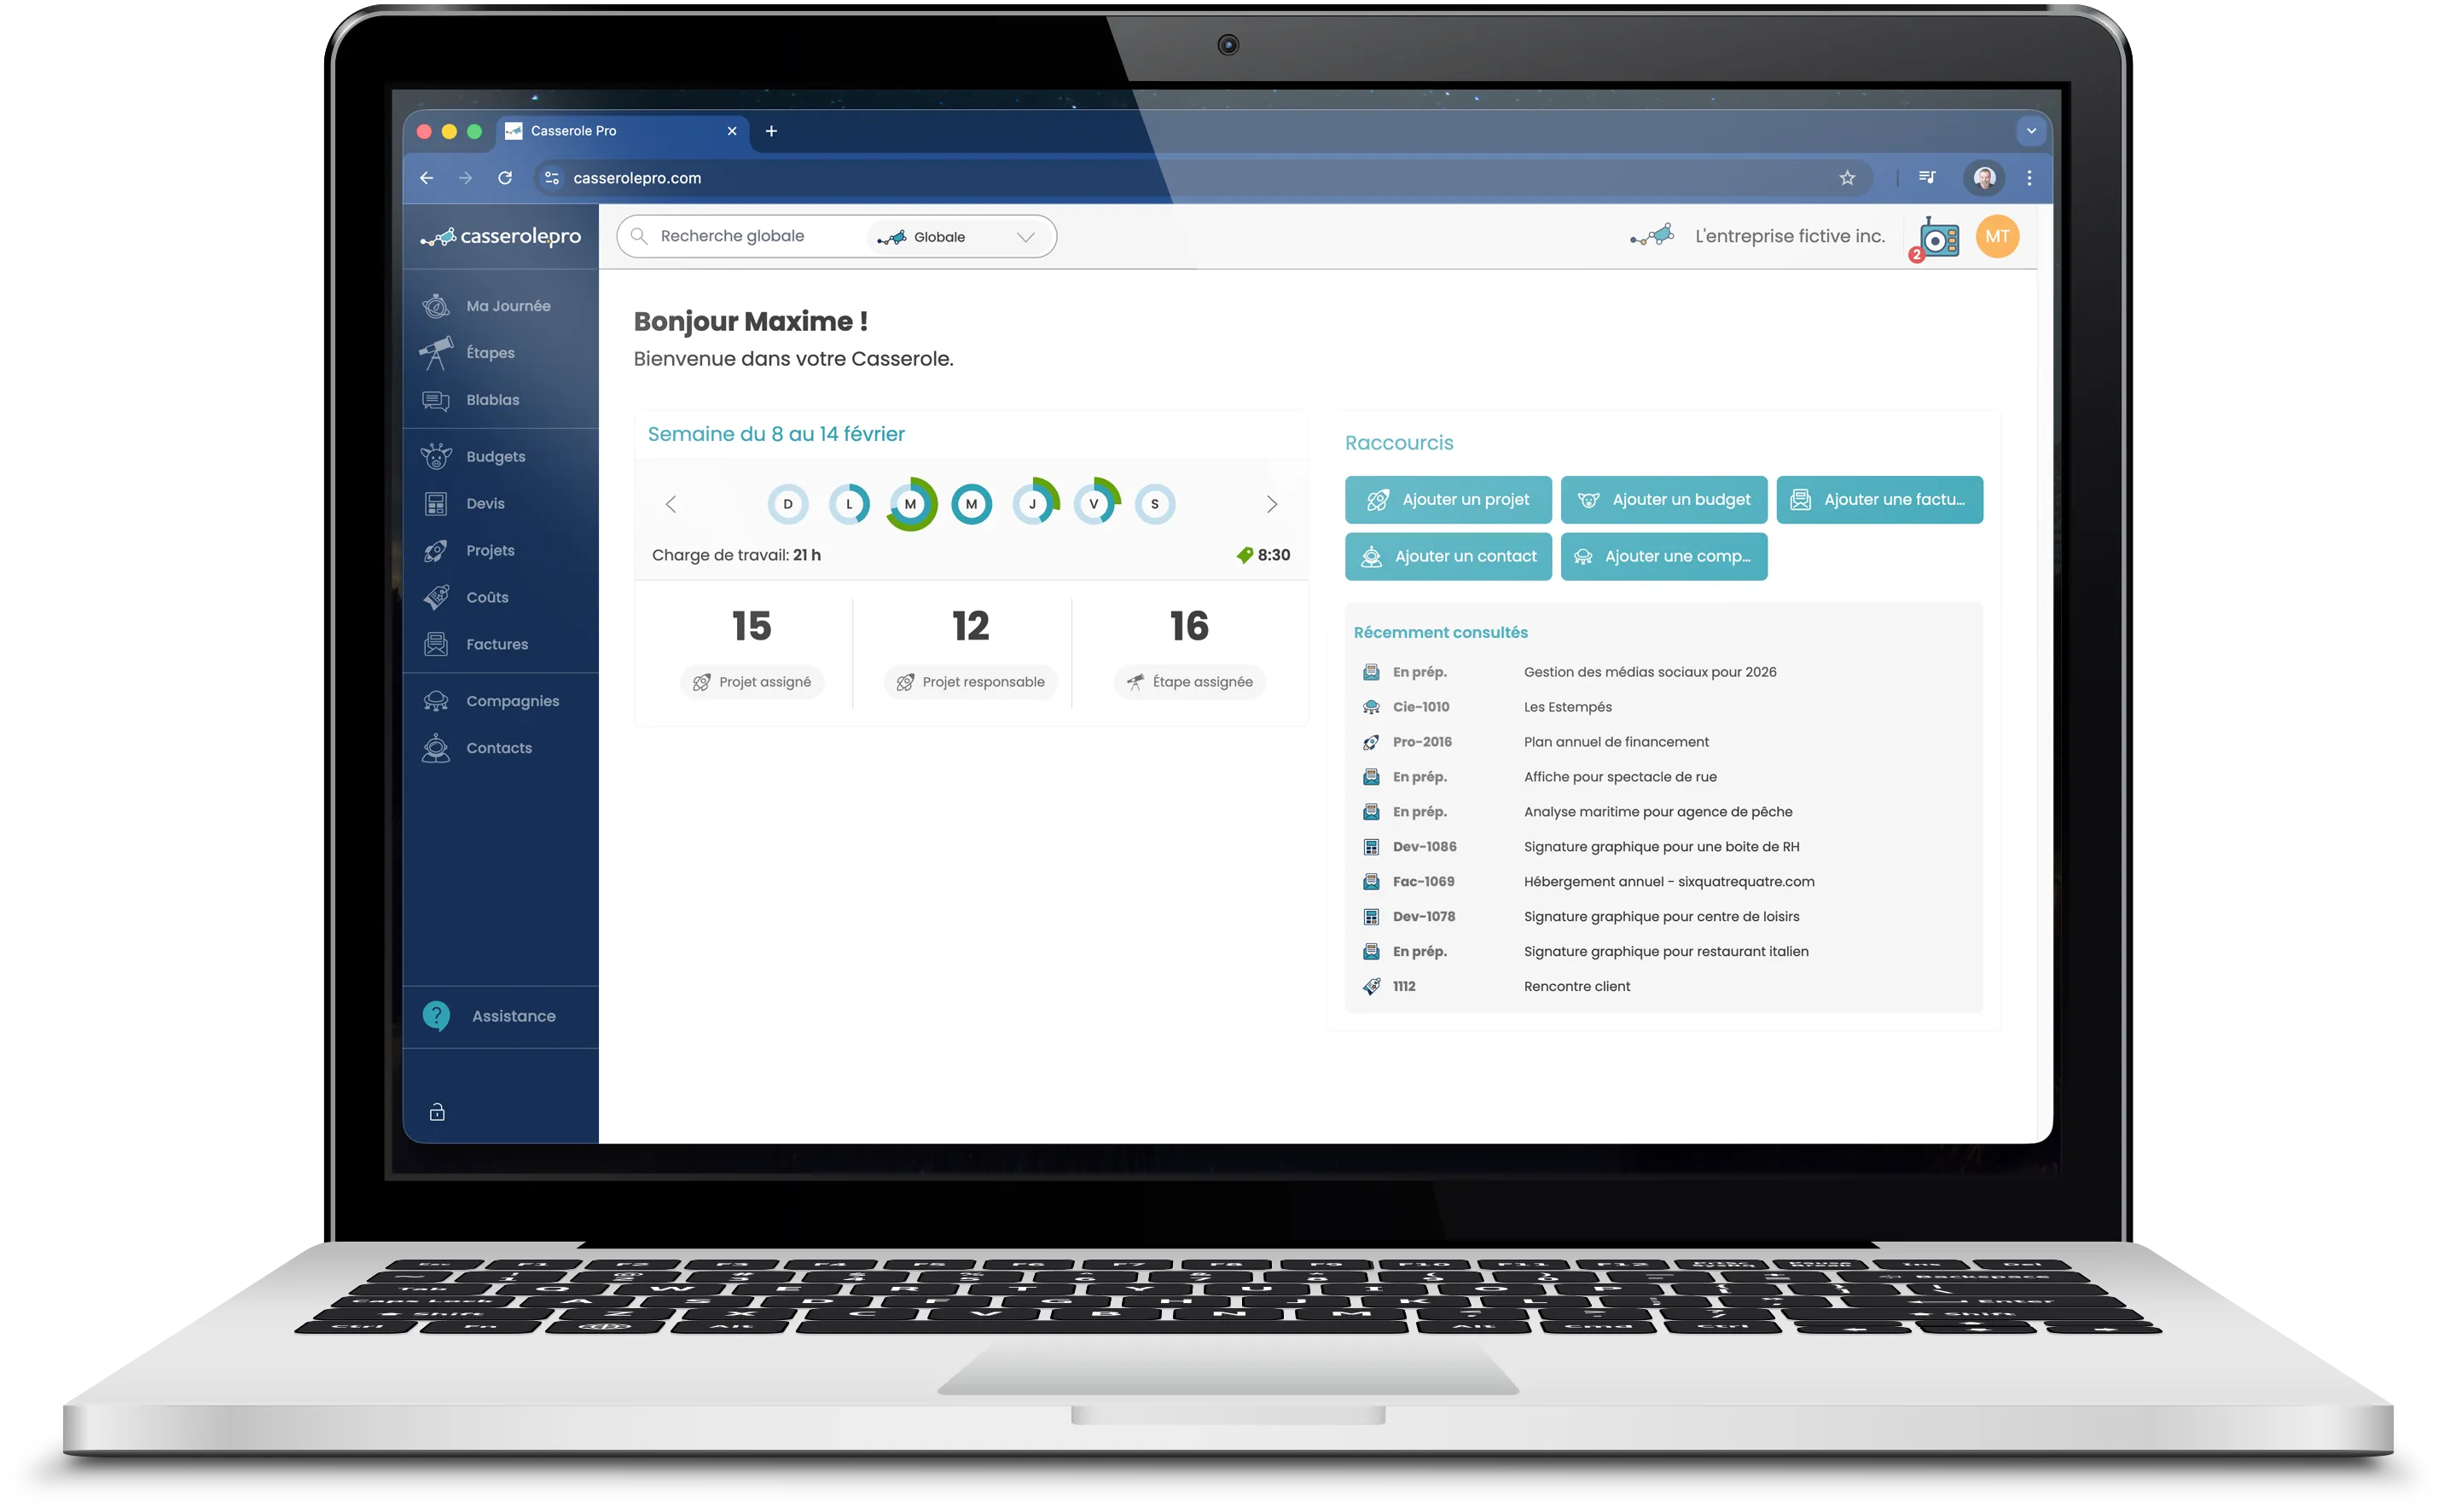Select Sunday day circle
Screen dimensions: 2444x1512
[787, 504]
